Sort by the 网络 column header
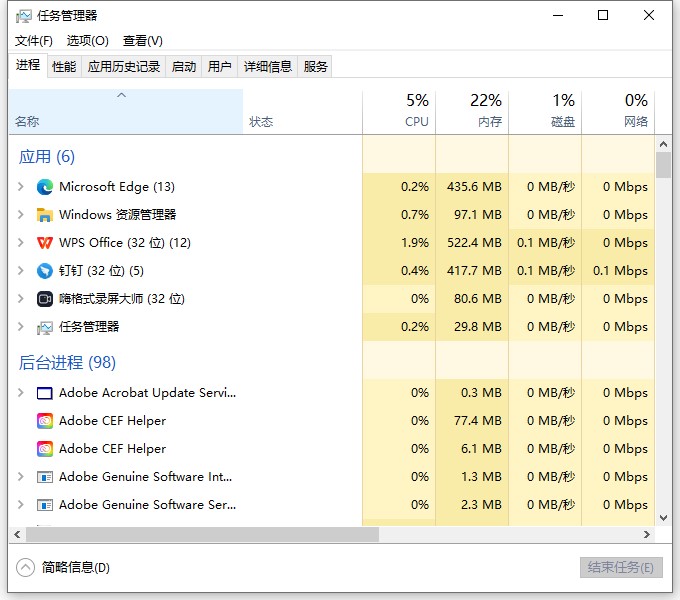Screen dimensions: 680x600 618,111
